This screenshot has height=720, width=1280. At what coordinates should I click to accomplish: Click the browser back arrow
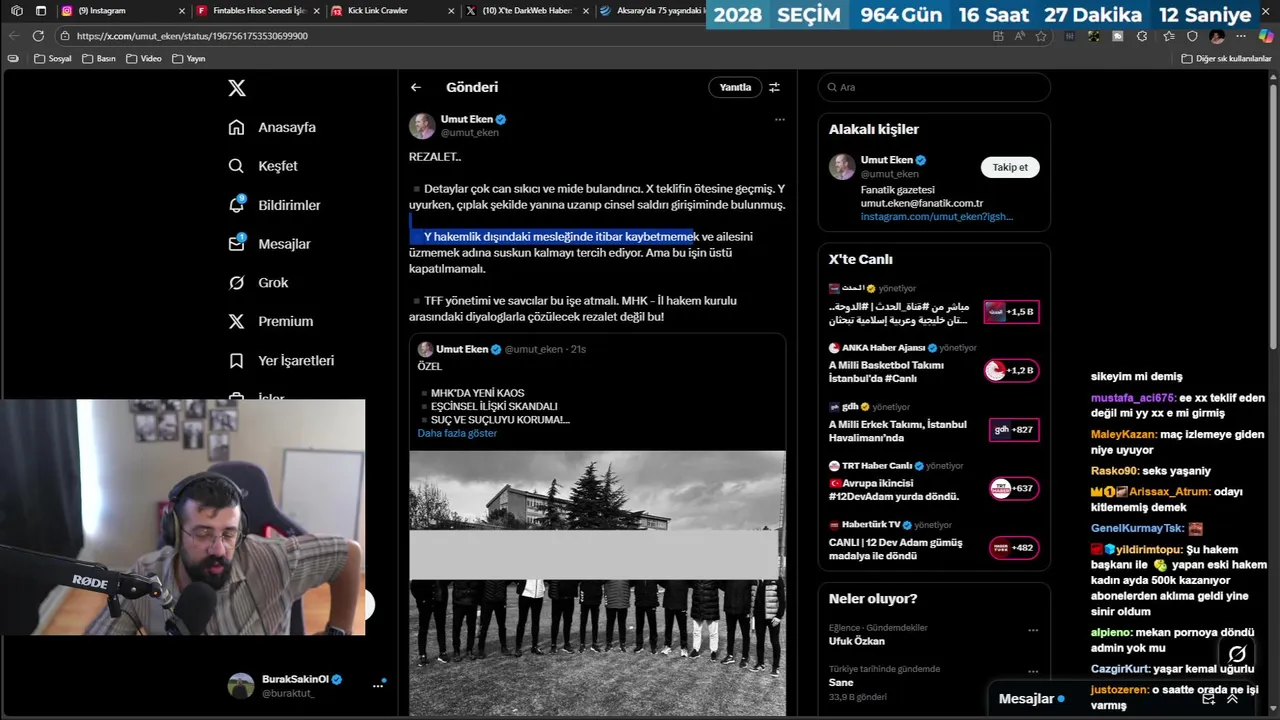tap(13, 36)
